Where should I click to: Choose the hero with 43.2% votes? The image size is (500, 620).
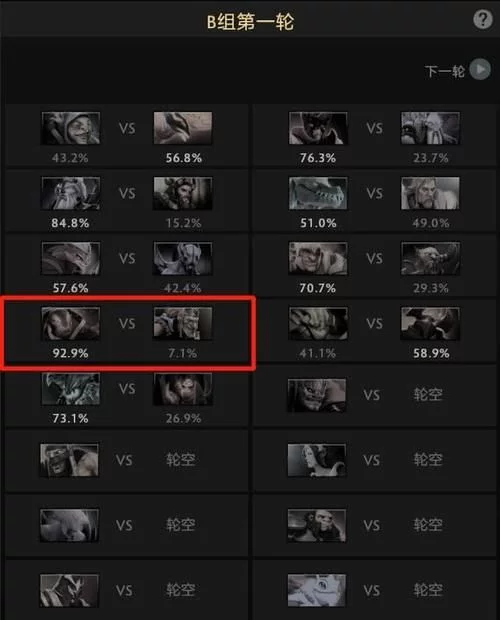coord(71,128)
